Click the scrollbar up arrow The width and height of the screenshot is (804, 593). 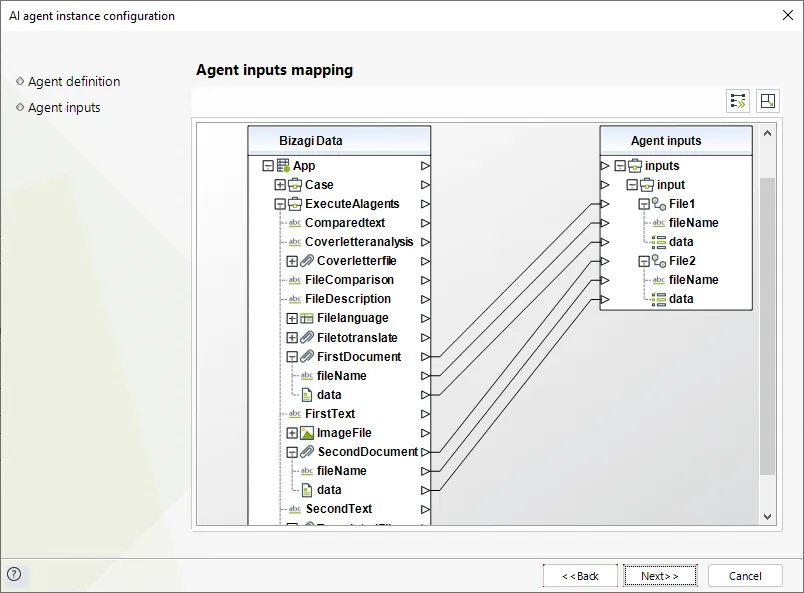pos(768,133)
